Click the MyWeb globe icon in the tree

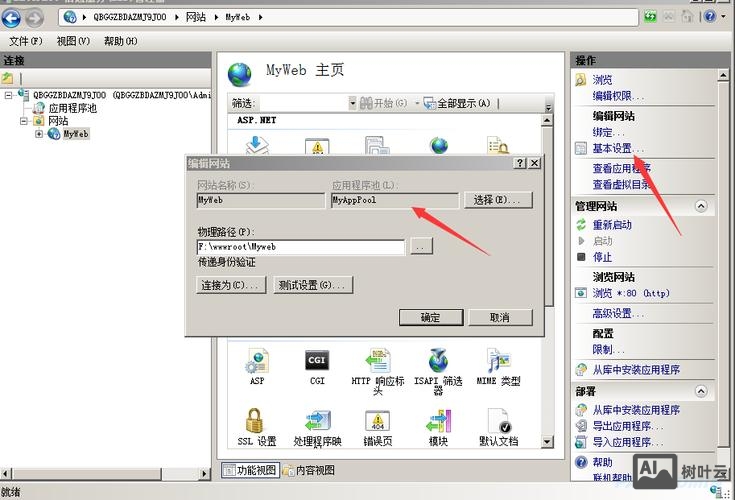(x=54, y=134)
